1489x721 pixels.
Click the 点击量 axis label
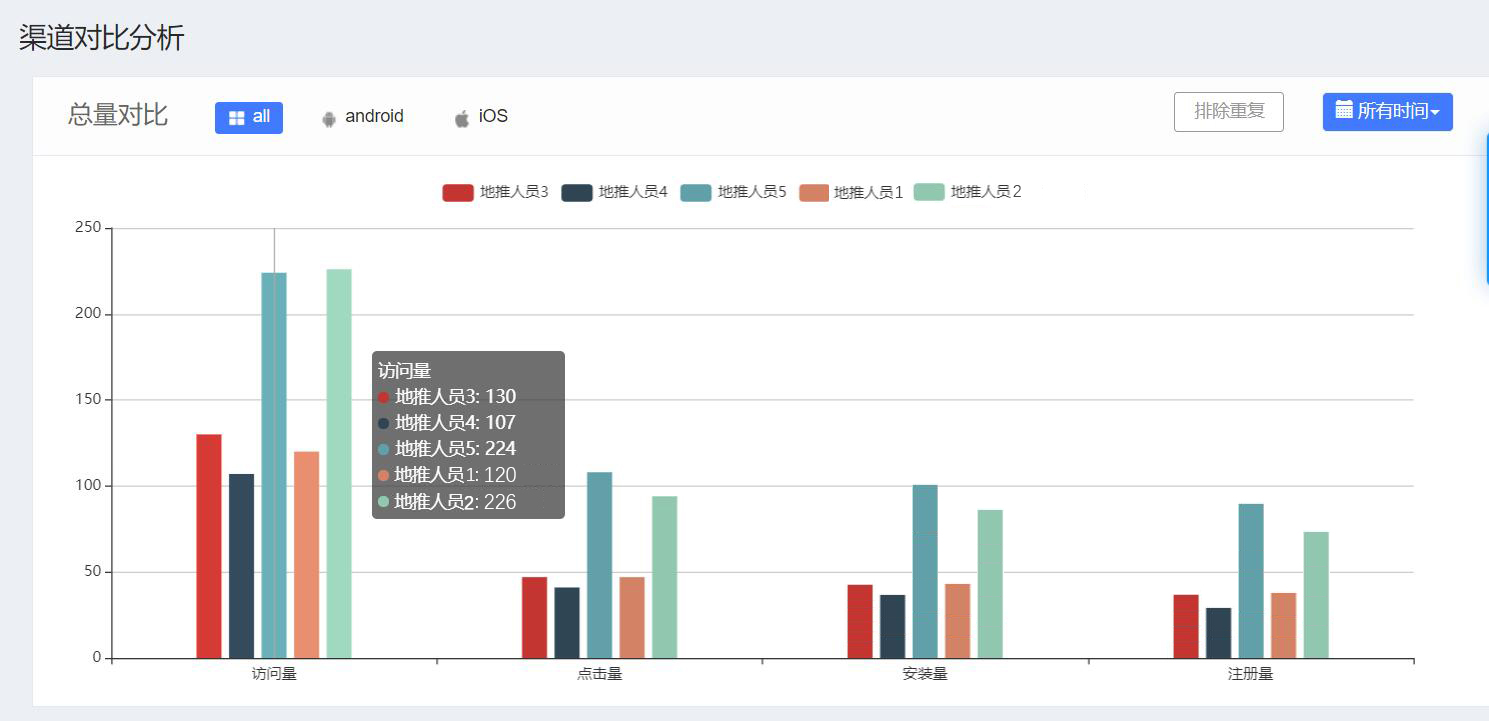tap(599, 674)
